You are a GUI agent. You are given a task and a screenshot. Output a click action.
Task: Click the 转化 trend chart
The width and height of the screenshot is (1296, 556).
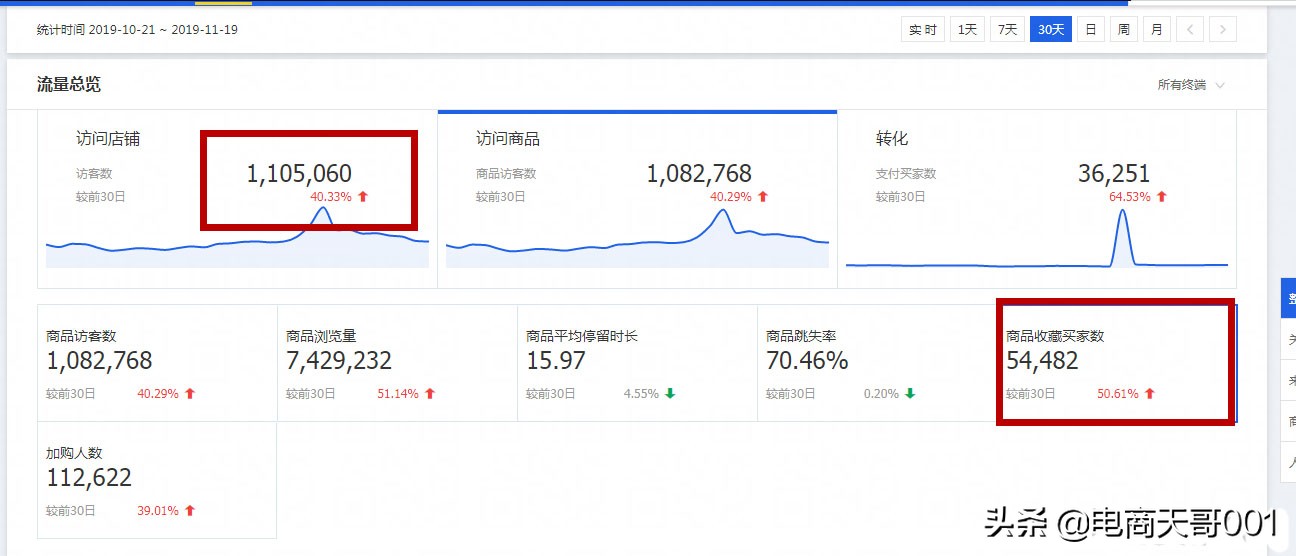(1037, 237)
